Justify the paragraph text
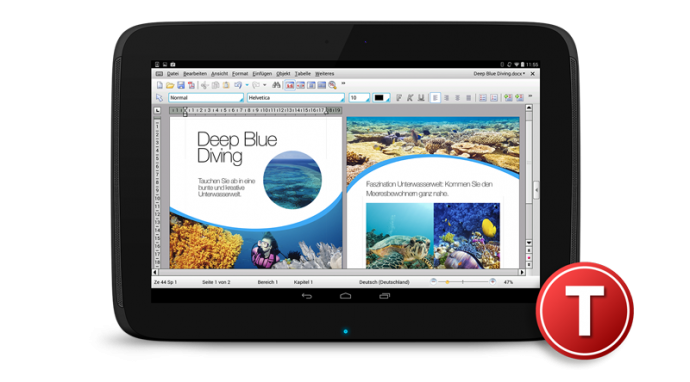This screenshot has height=382, width=690. 468,98
